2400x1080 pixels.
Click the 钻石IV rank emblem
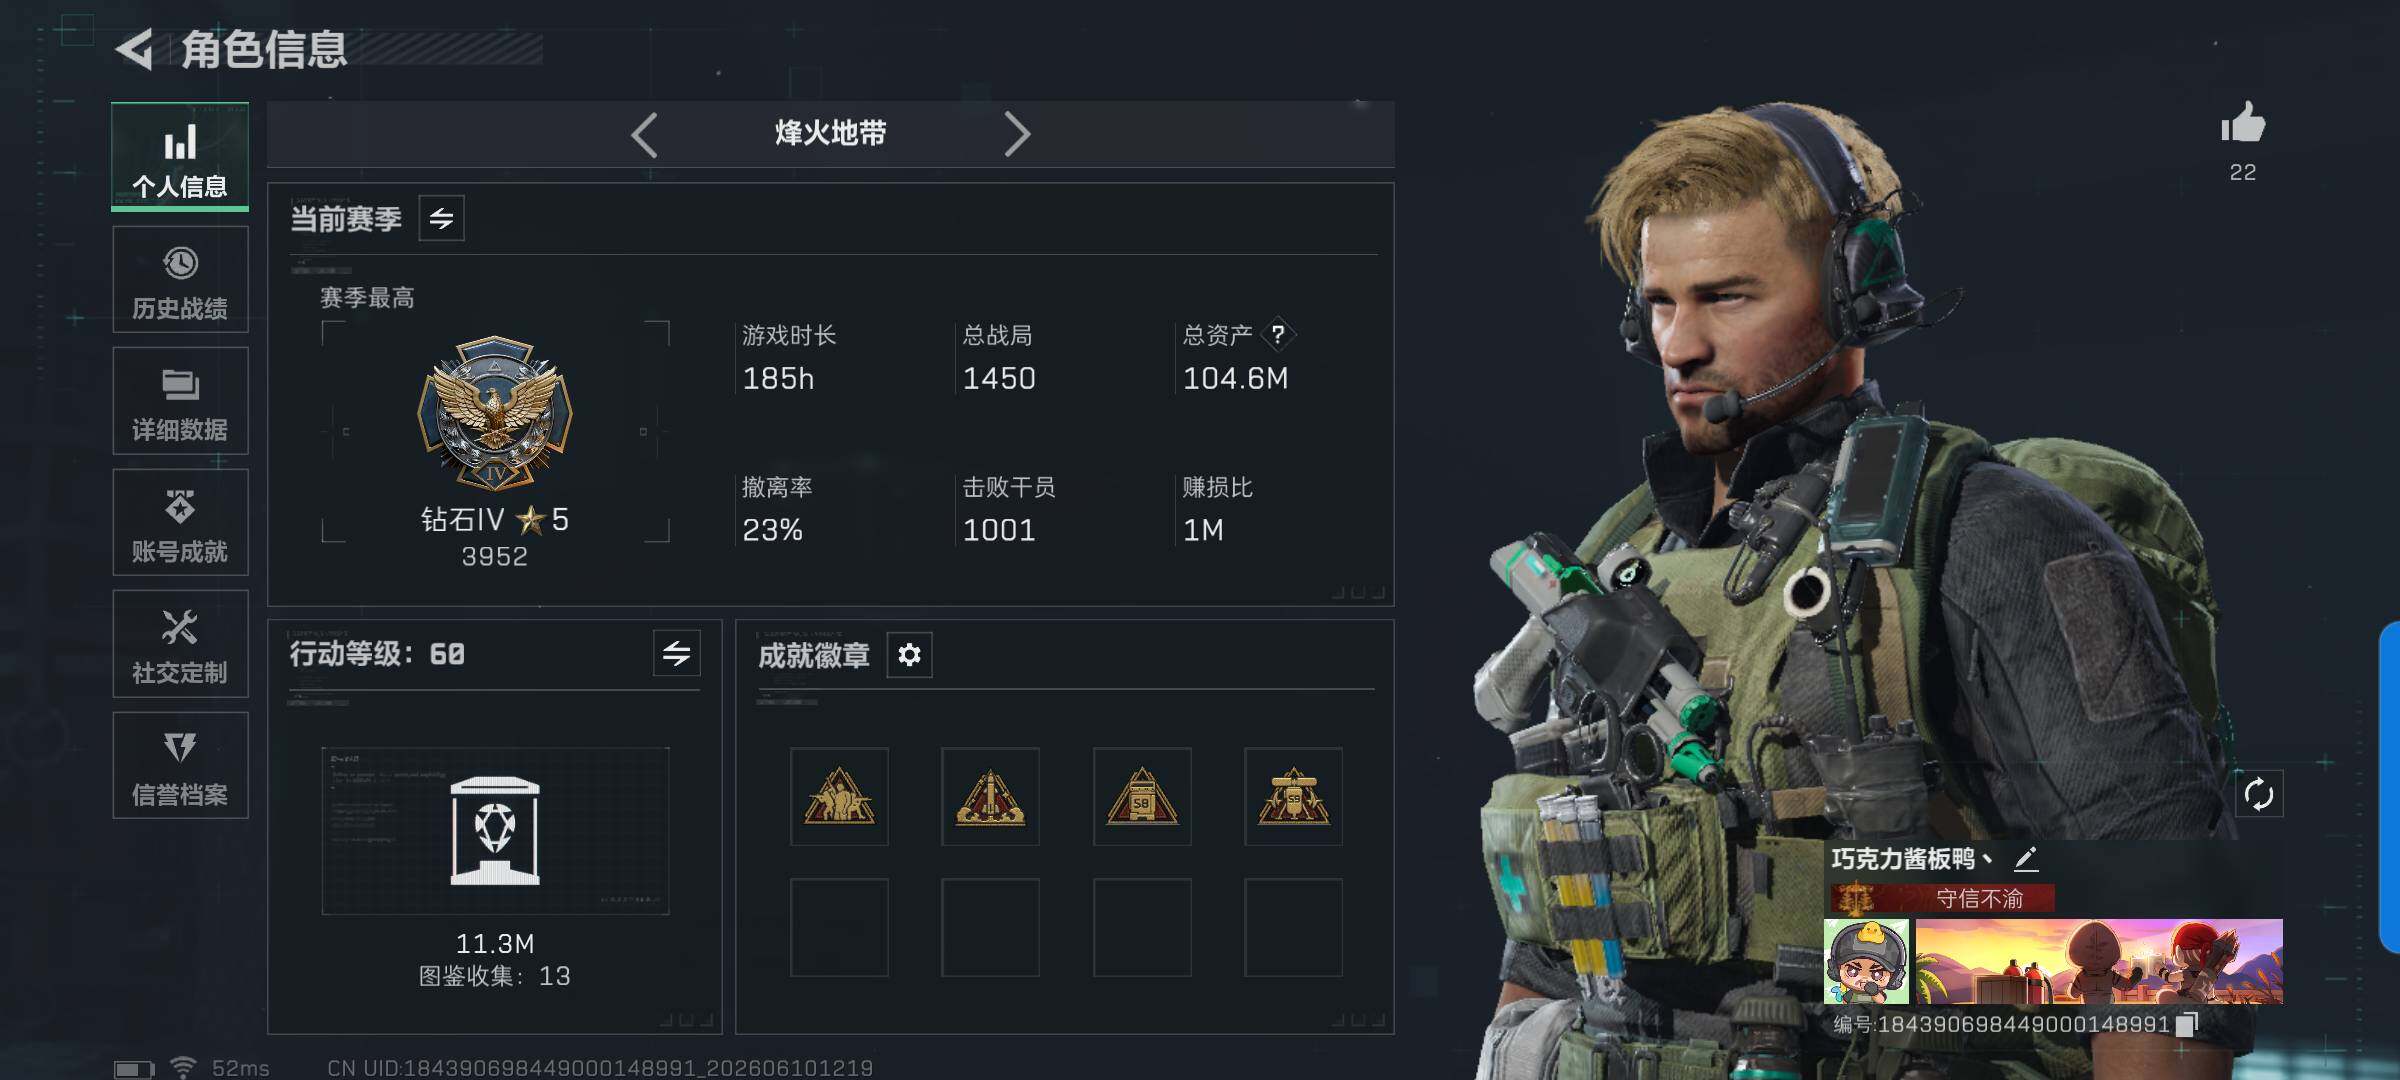point(495,413)
